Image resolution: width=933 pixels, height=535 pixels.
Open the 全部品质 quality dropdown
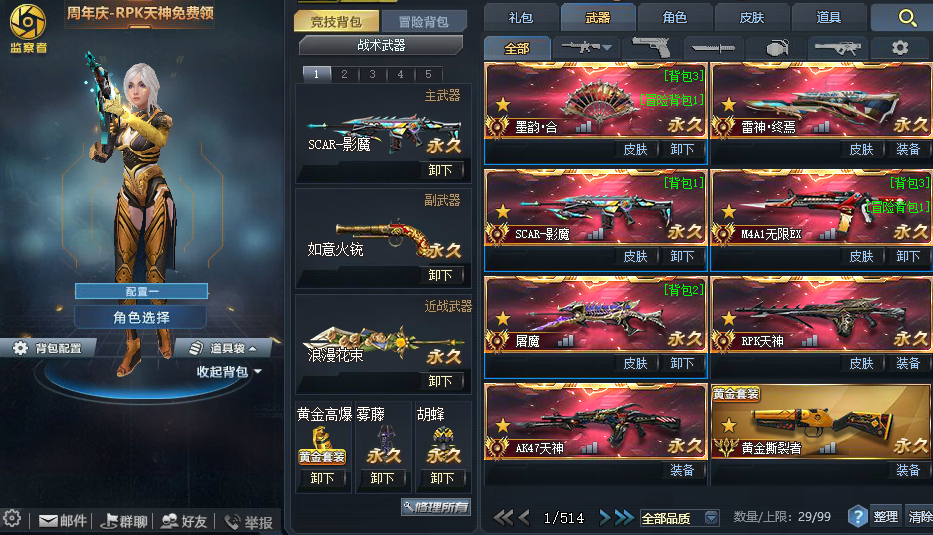coord(680,518)
